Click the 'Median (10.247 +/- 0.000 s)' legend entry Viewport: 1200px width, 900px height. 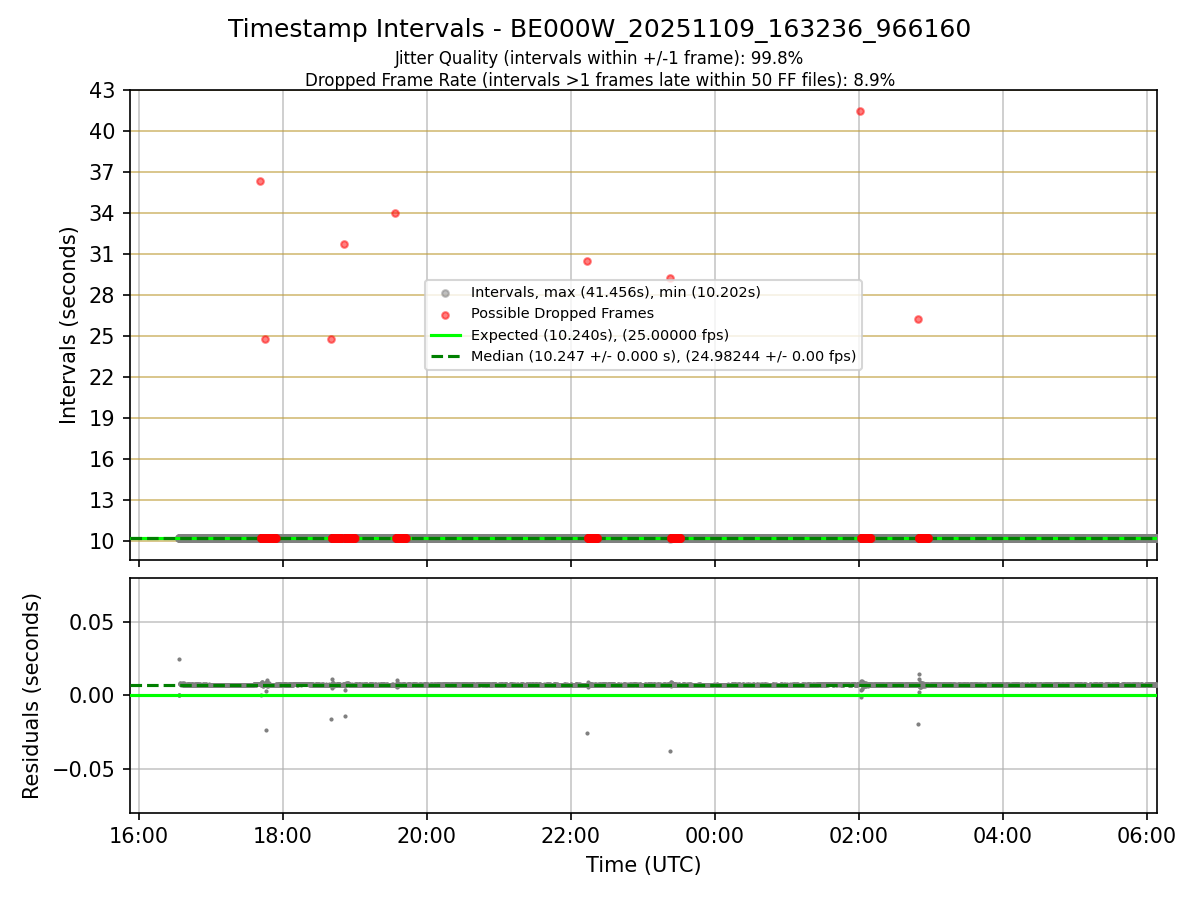[663, 356]
